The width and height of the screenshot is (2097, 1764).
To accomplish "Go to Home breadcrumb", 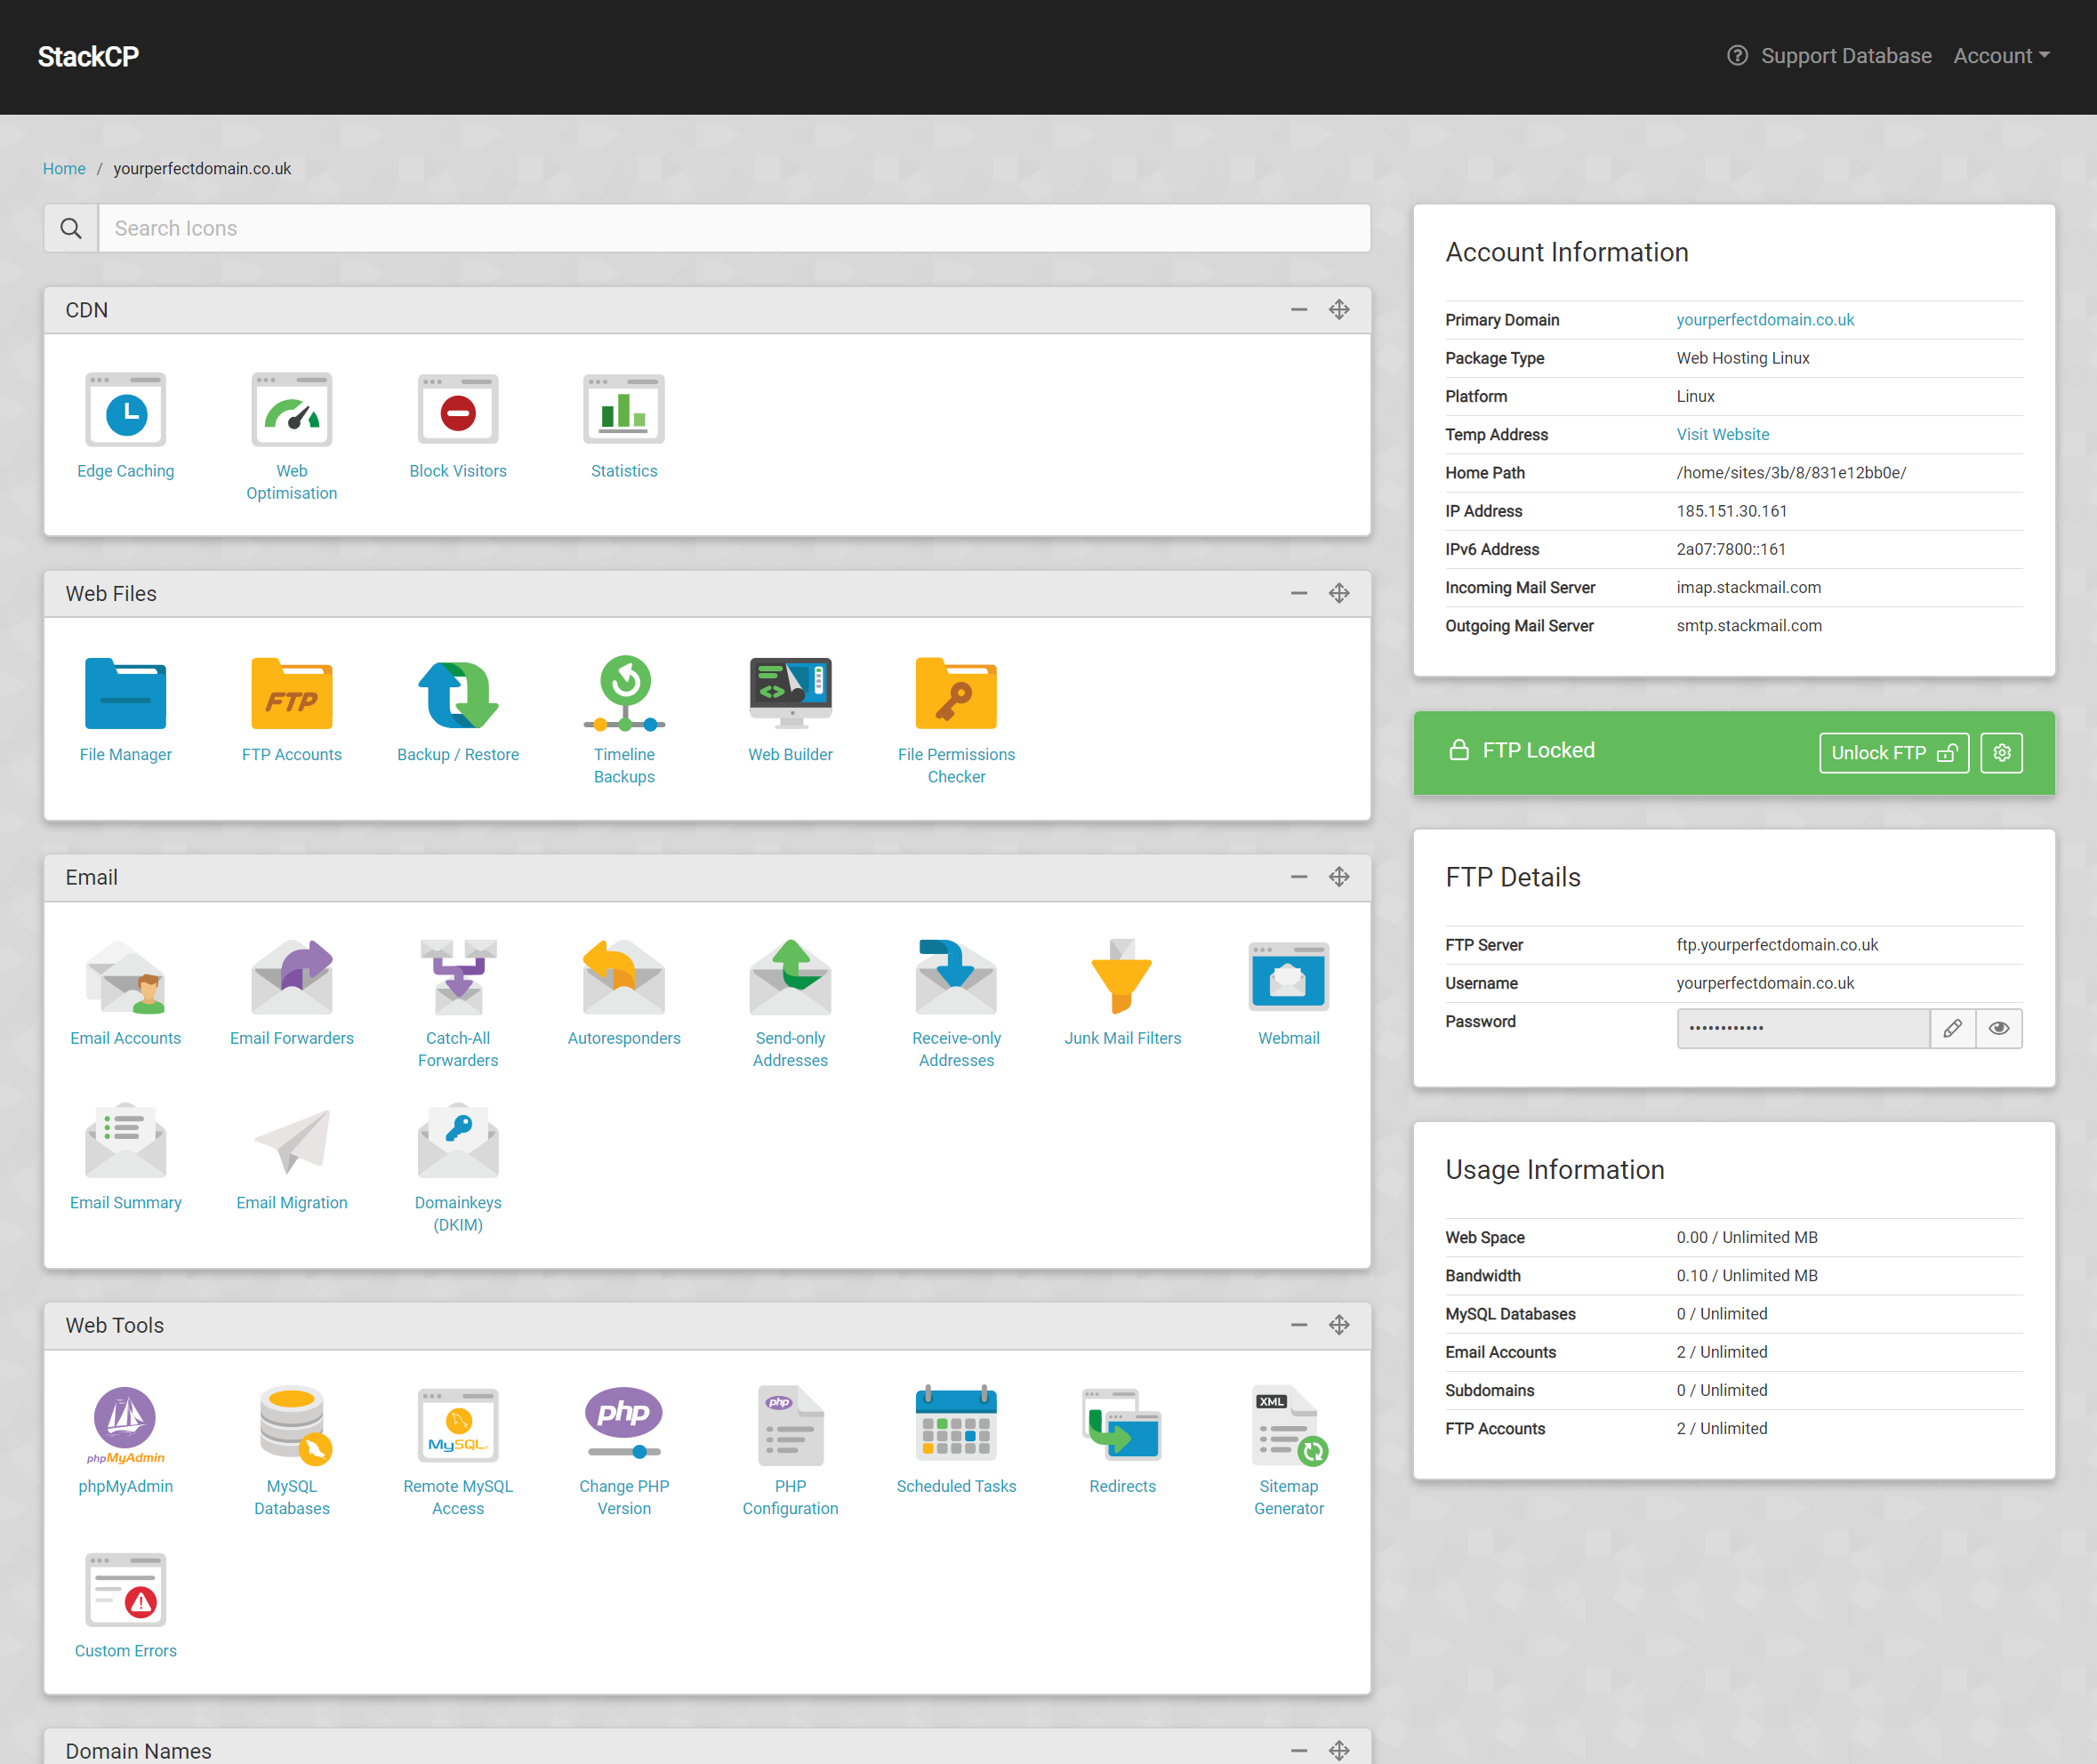I will point(64,168).
